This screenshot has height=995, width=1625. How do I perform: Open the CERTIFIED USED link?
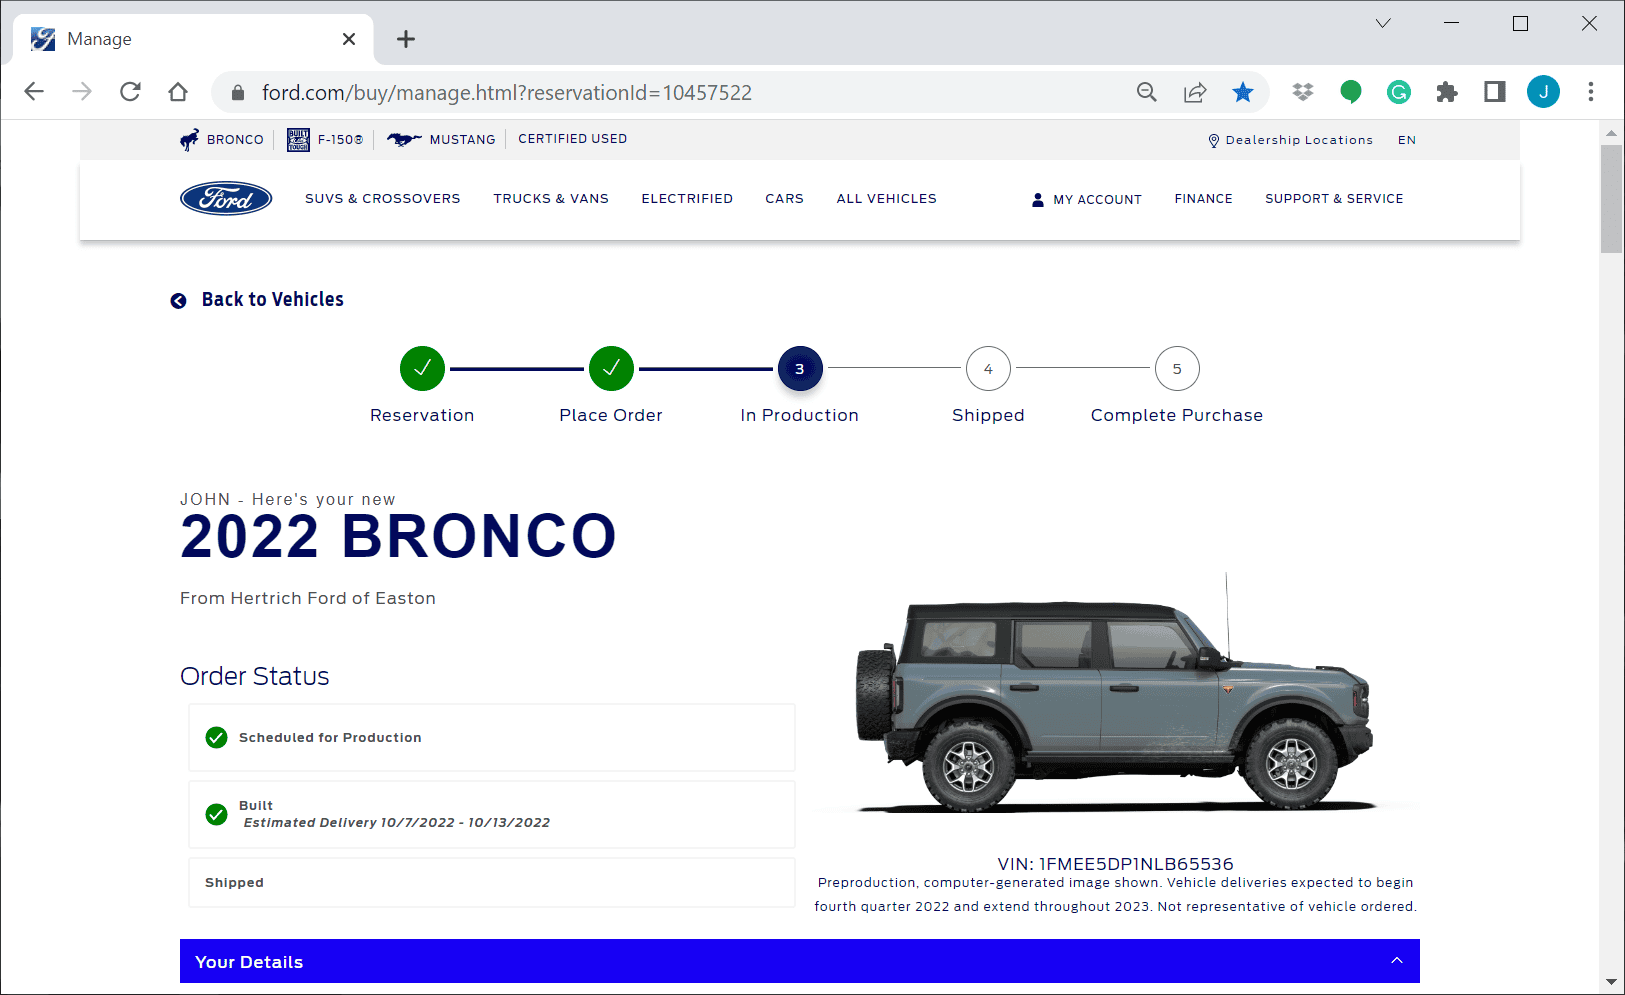click(572, 139)
